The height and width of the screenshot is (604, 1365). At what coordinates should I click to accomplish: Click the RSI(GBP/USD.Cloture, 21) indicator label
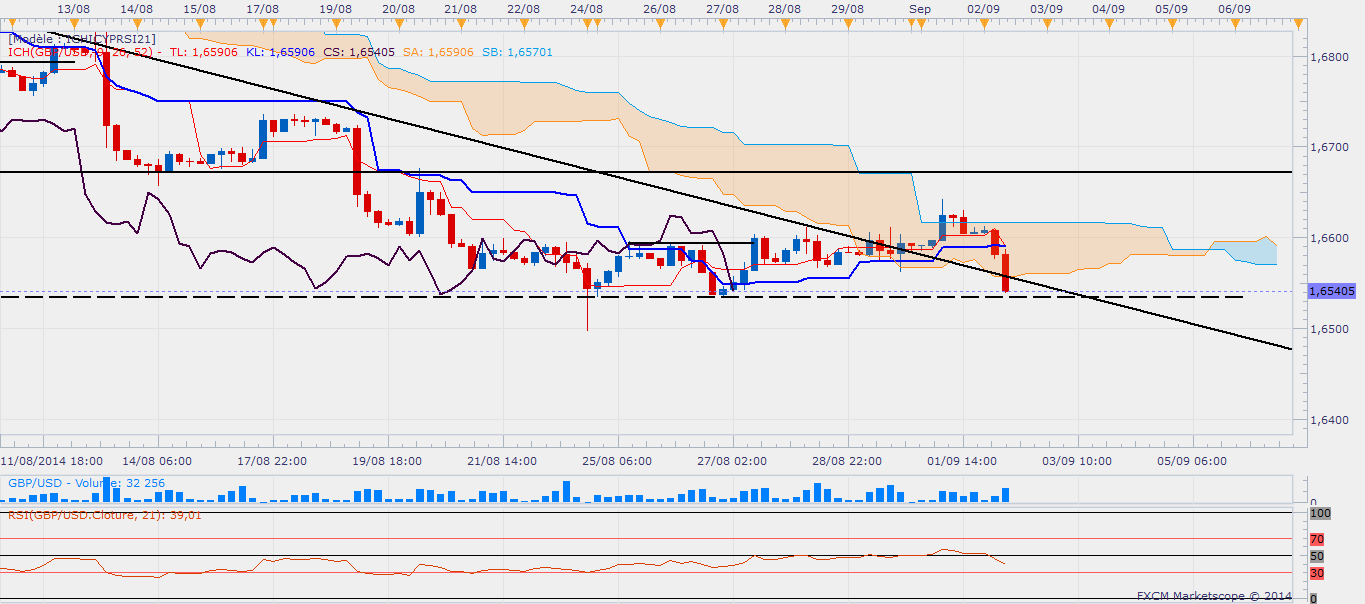point(105,515)
